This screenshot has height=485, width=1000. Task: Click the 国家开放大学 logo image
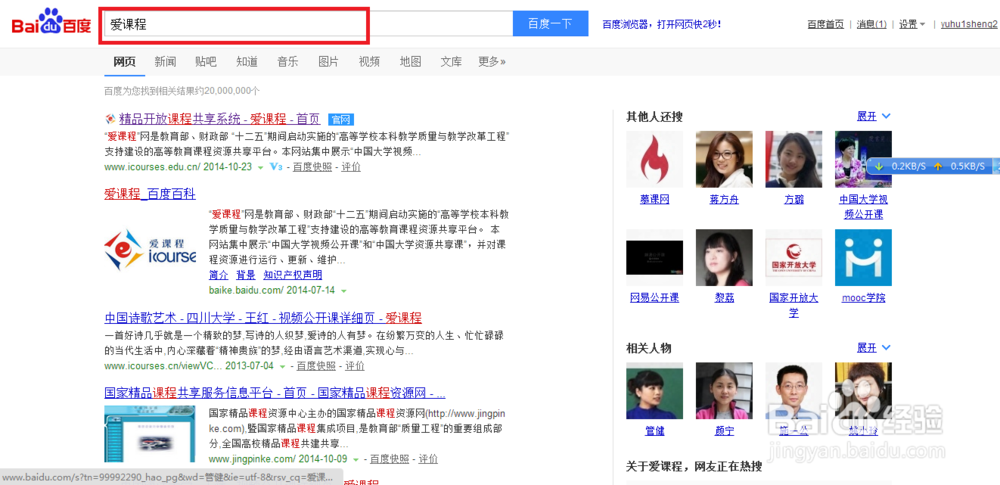pyautogui.click(x=793, y=257)
